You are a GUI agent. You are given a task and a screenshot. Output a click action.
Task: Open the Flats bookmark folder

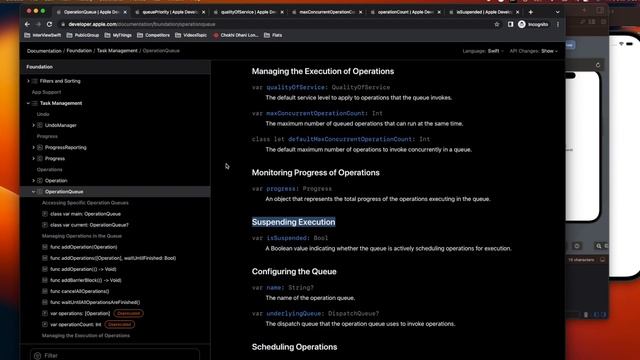pos(273,35)
